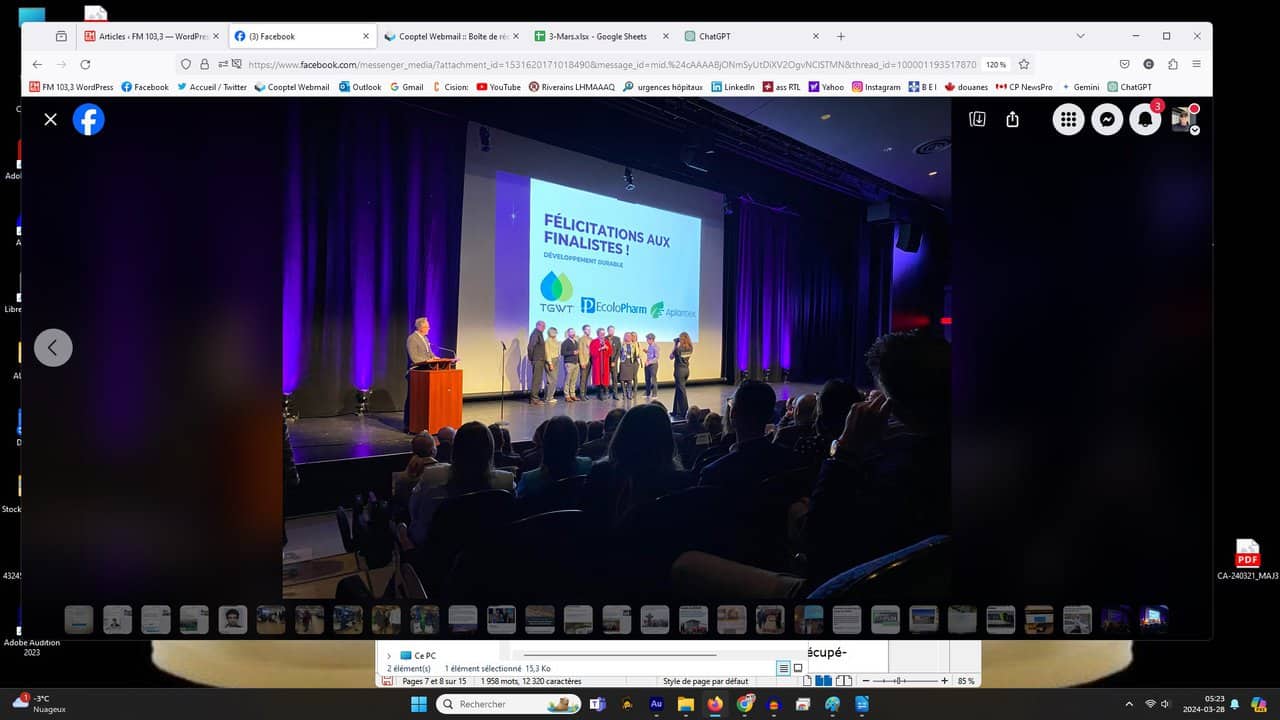Open the Cooptel Webmail bookmark
The image size is (1280, 720).
pyautogui.click(x=292, y=87)
